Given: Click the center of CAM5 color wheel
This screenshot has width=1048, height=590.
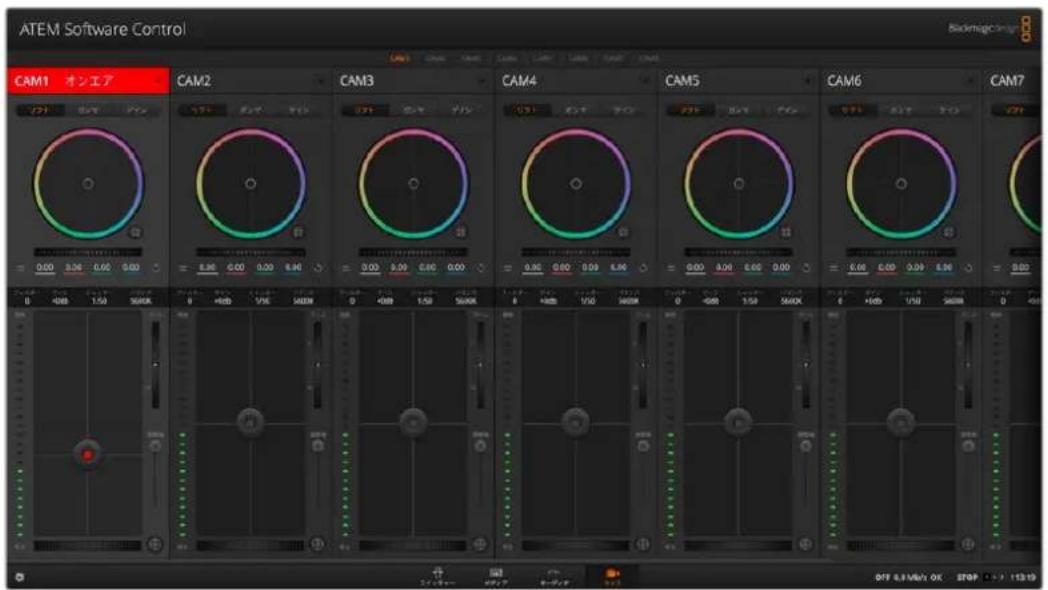Looking at the screenshot, I should coord(738,183).
